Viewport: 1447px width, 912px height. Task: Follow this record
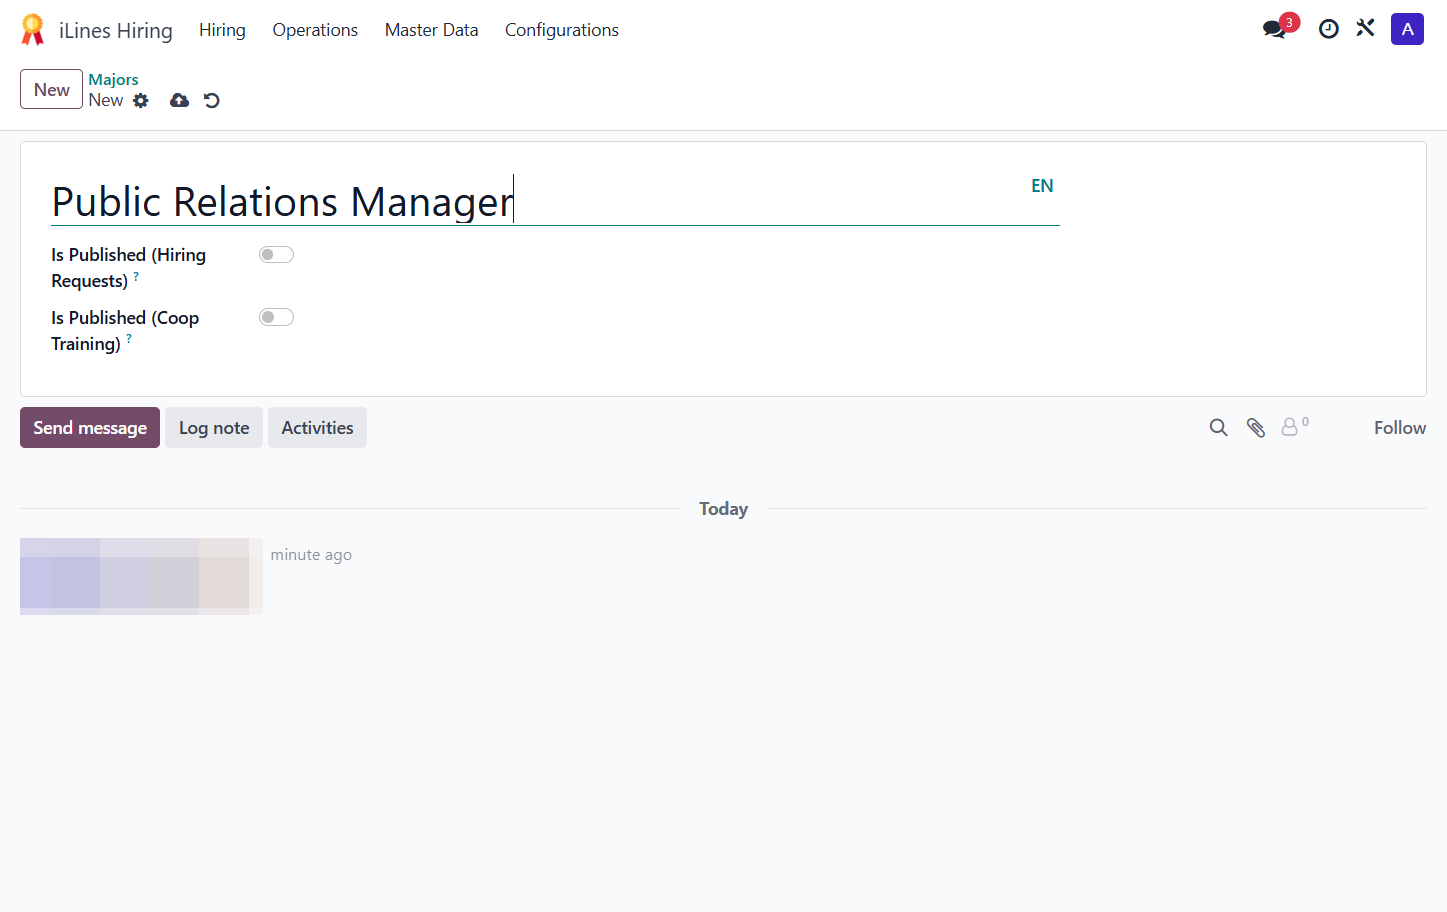point(1400,428)
